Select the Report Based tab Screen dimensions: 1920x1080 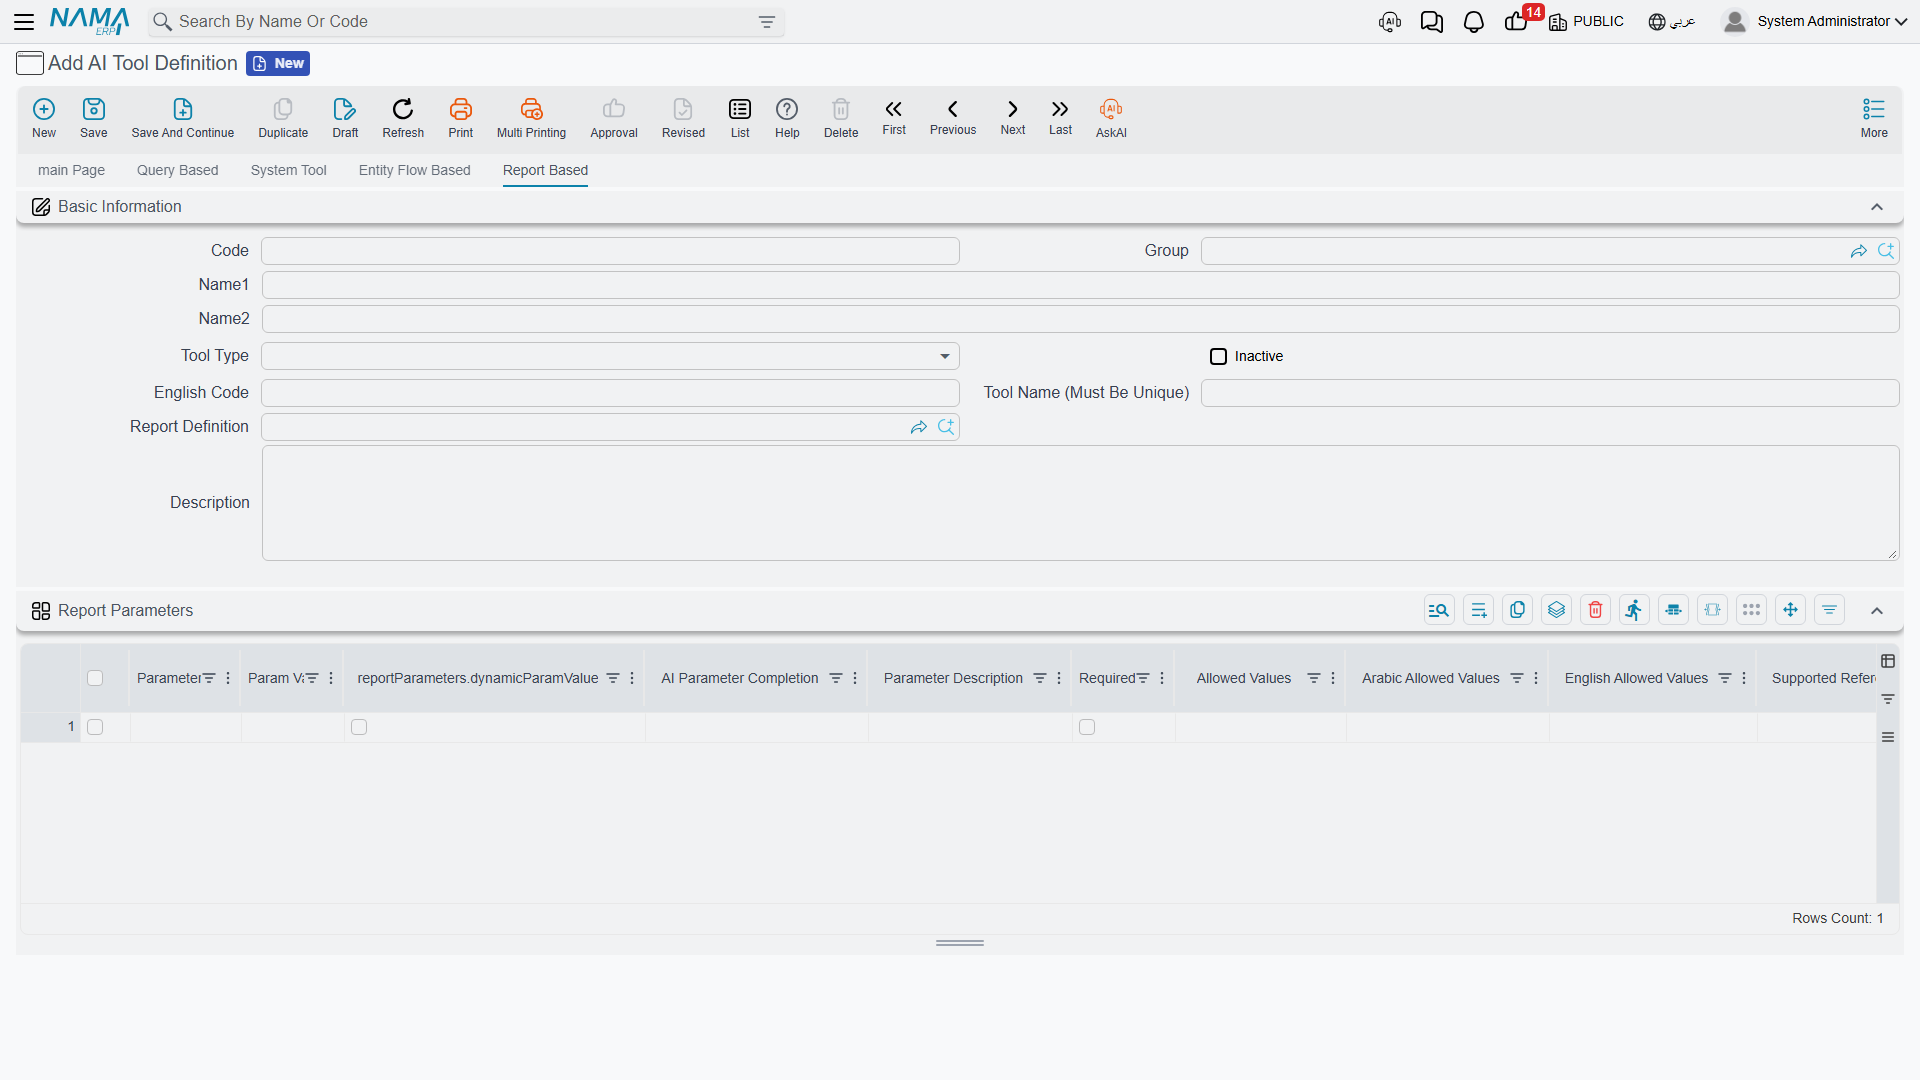[545, 170]
